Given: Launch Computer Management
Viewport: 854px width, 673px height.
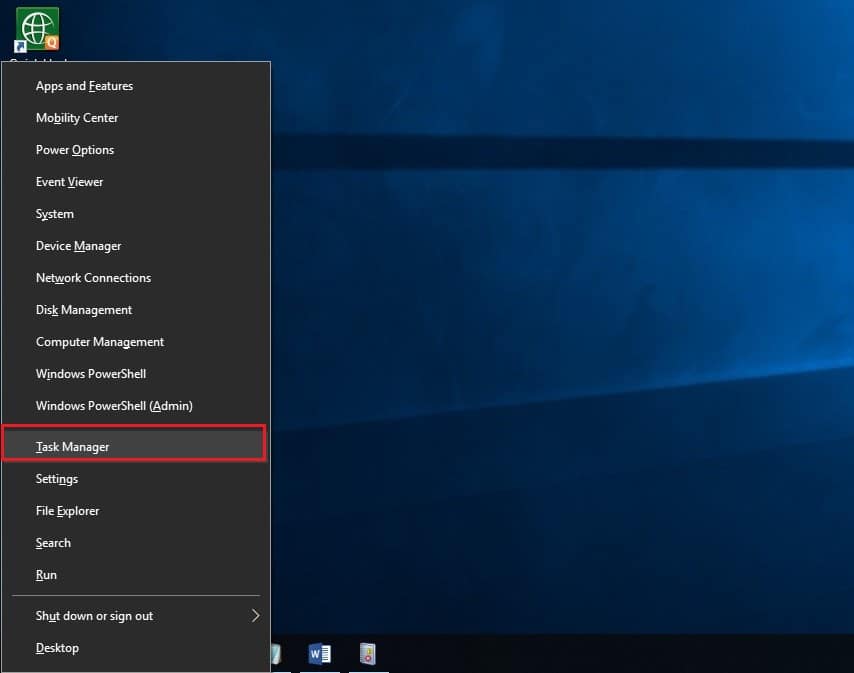Looking at the screenshot, I should coord(136,342).
